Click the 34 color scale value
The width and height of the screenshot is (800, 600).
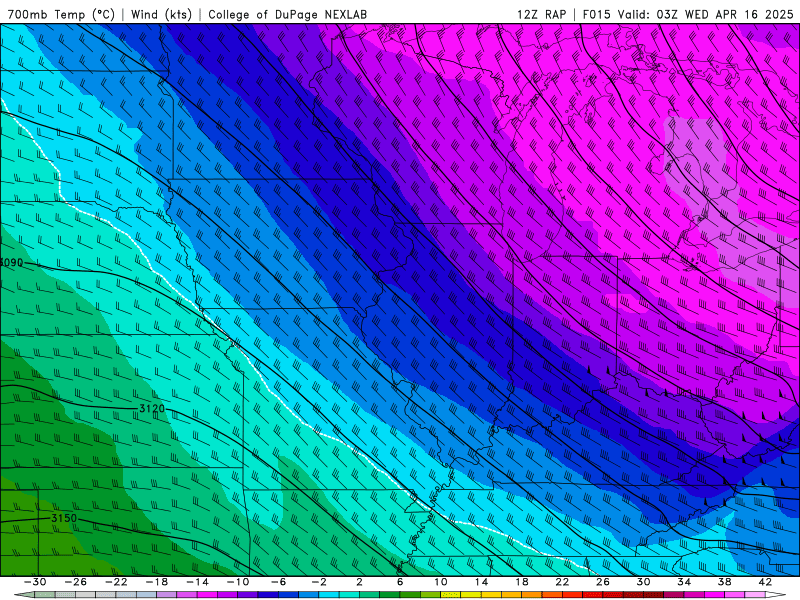pos(684,582)
